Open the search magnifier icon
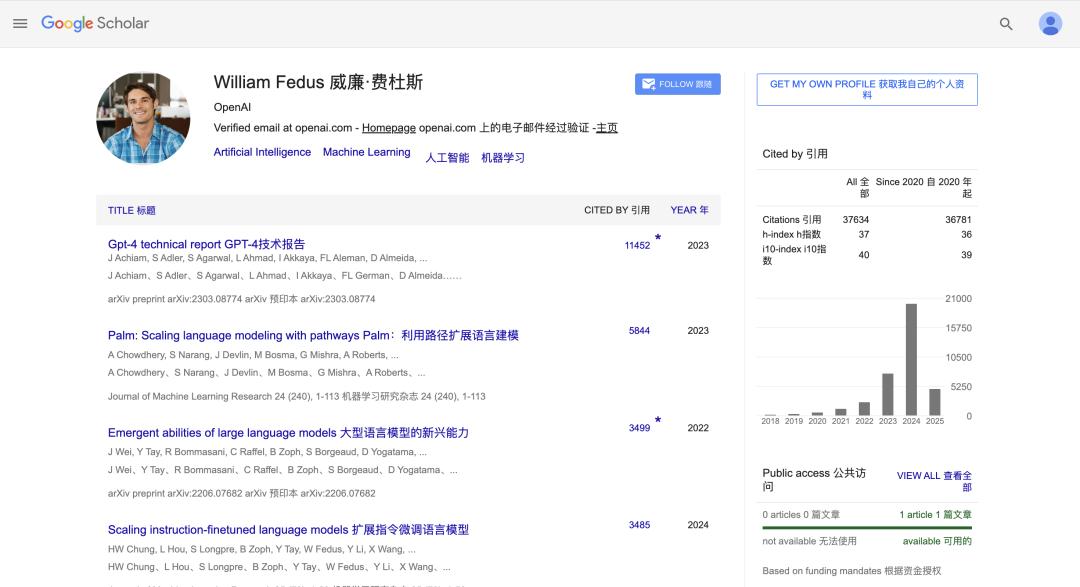 coord(1006,24)
